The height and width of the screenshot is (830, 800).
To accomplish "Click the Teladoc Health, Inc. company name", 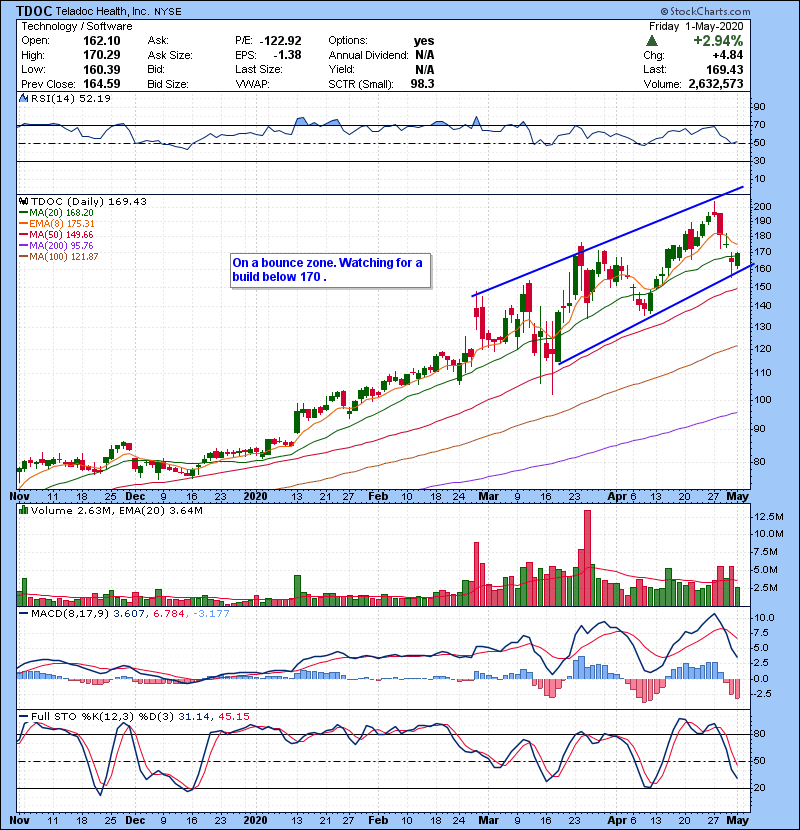I will 103,11.
